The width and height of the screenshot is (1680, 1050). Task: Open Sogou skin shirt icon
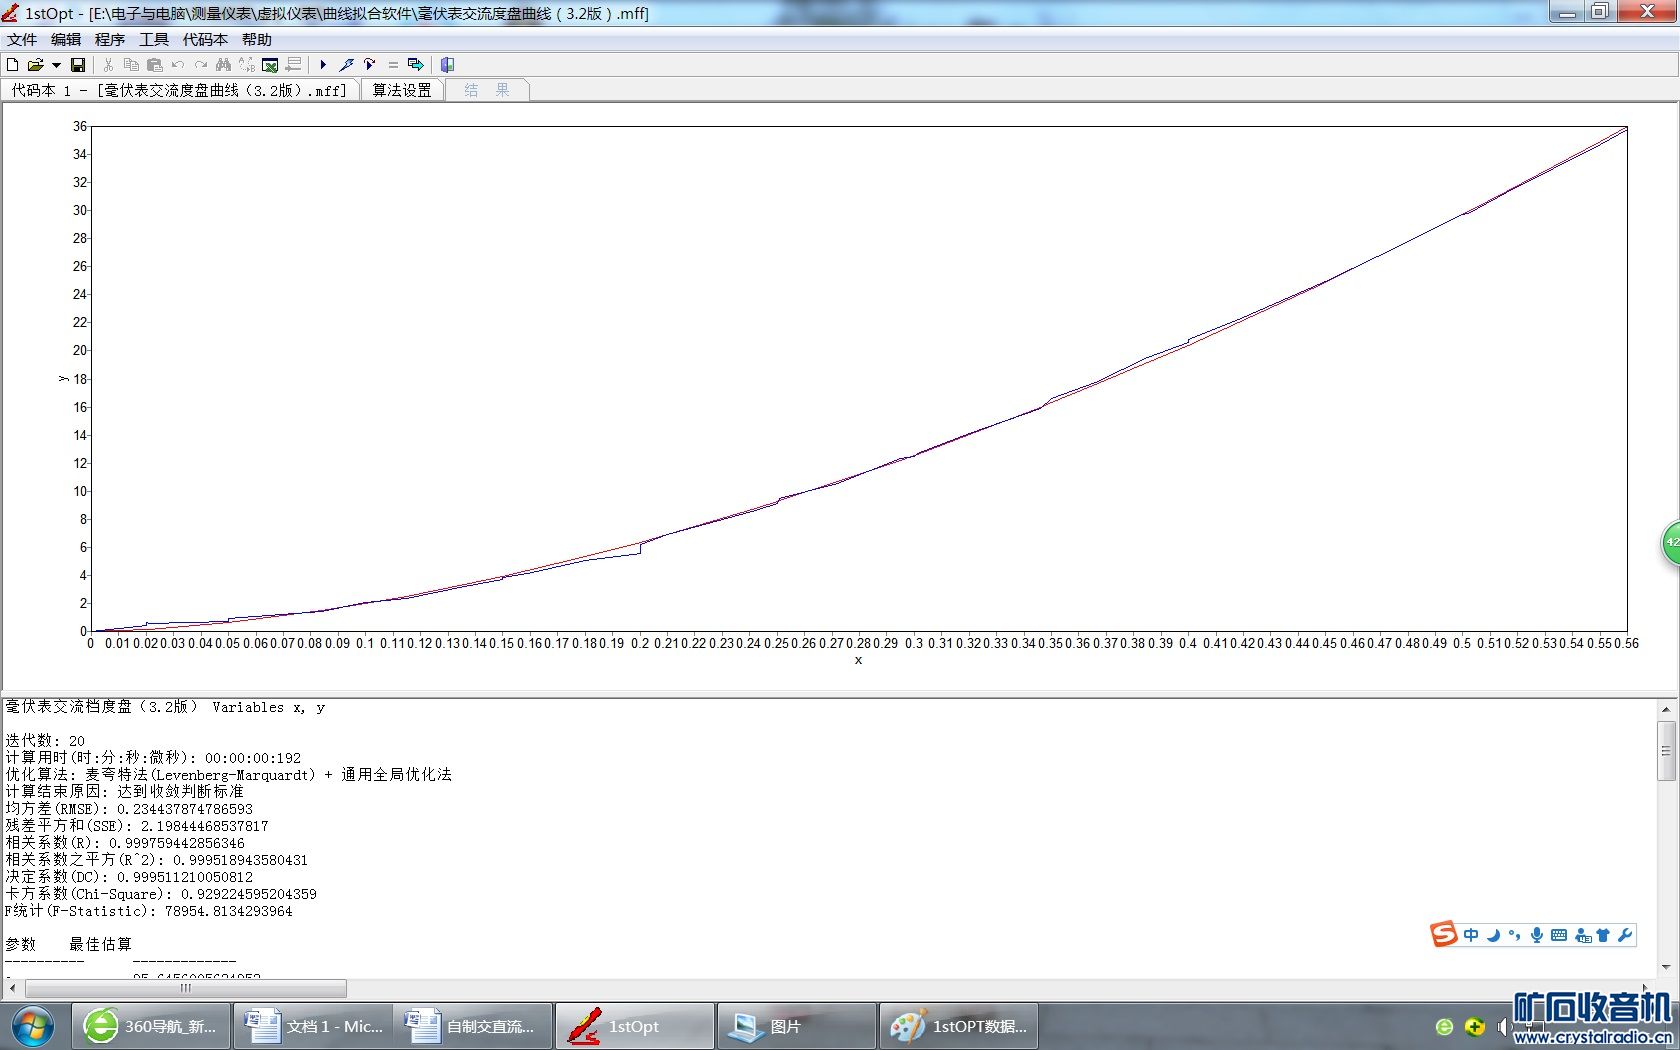click(x=1603, y=935)
